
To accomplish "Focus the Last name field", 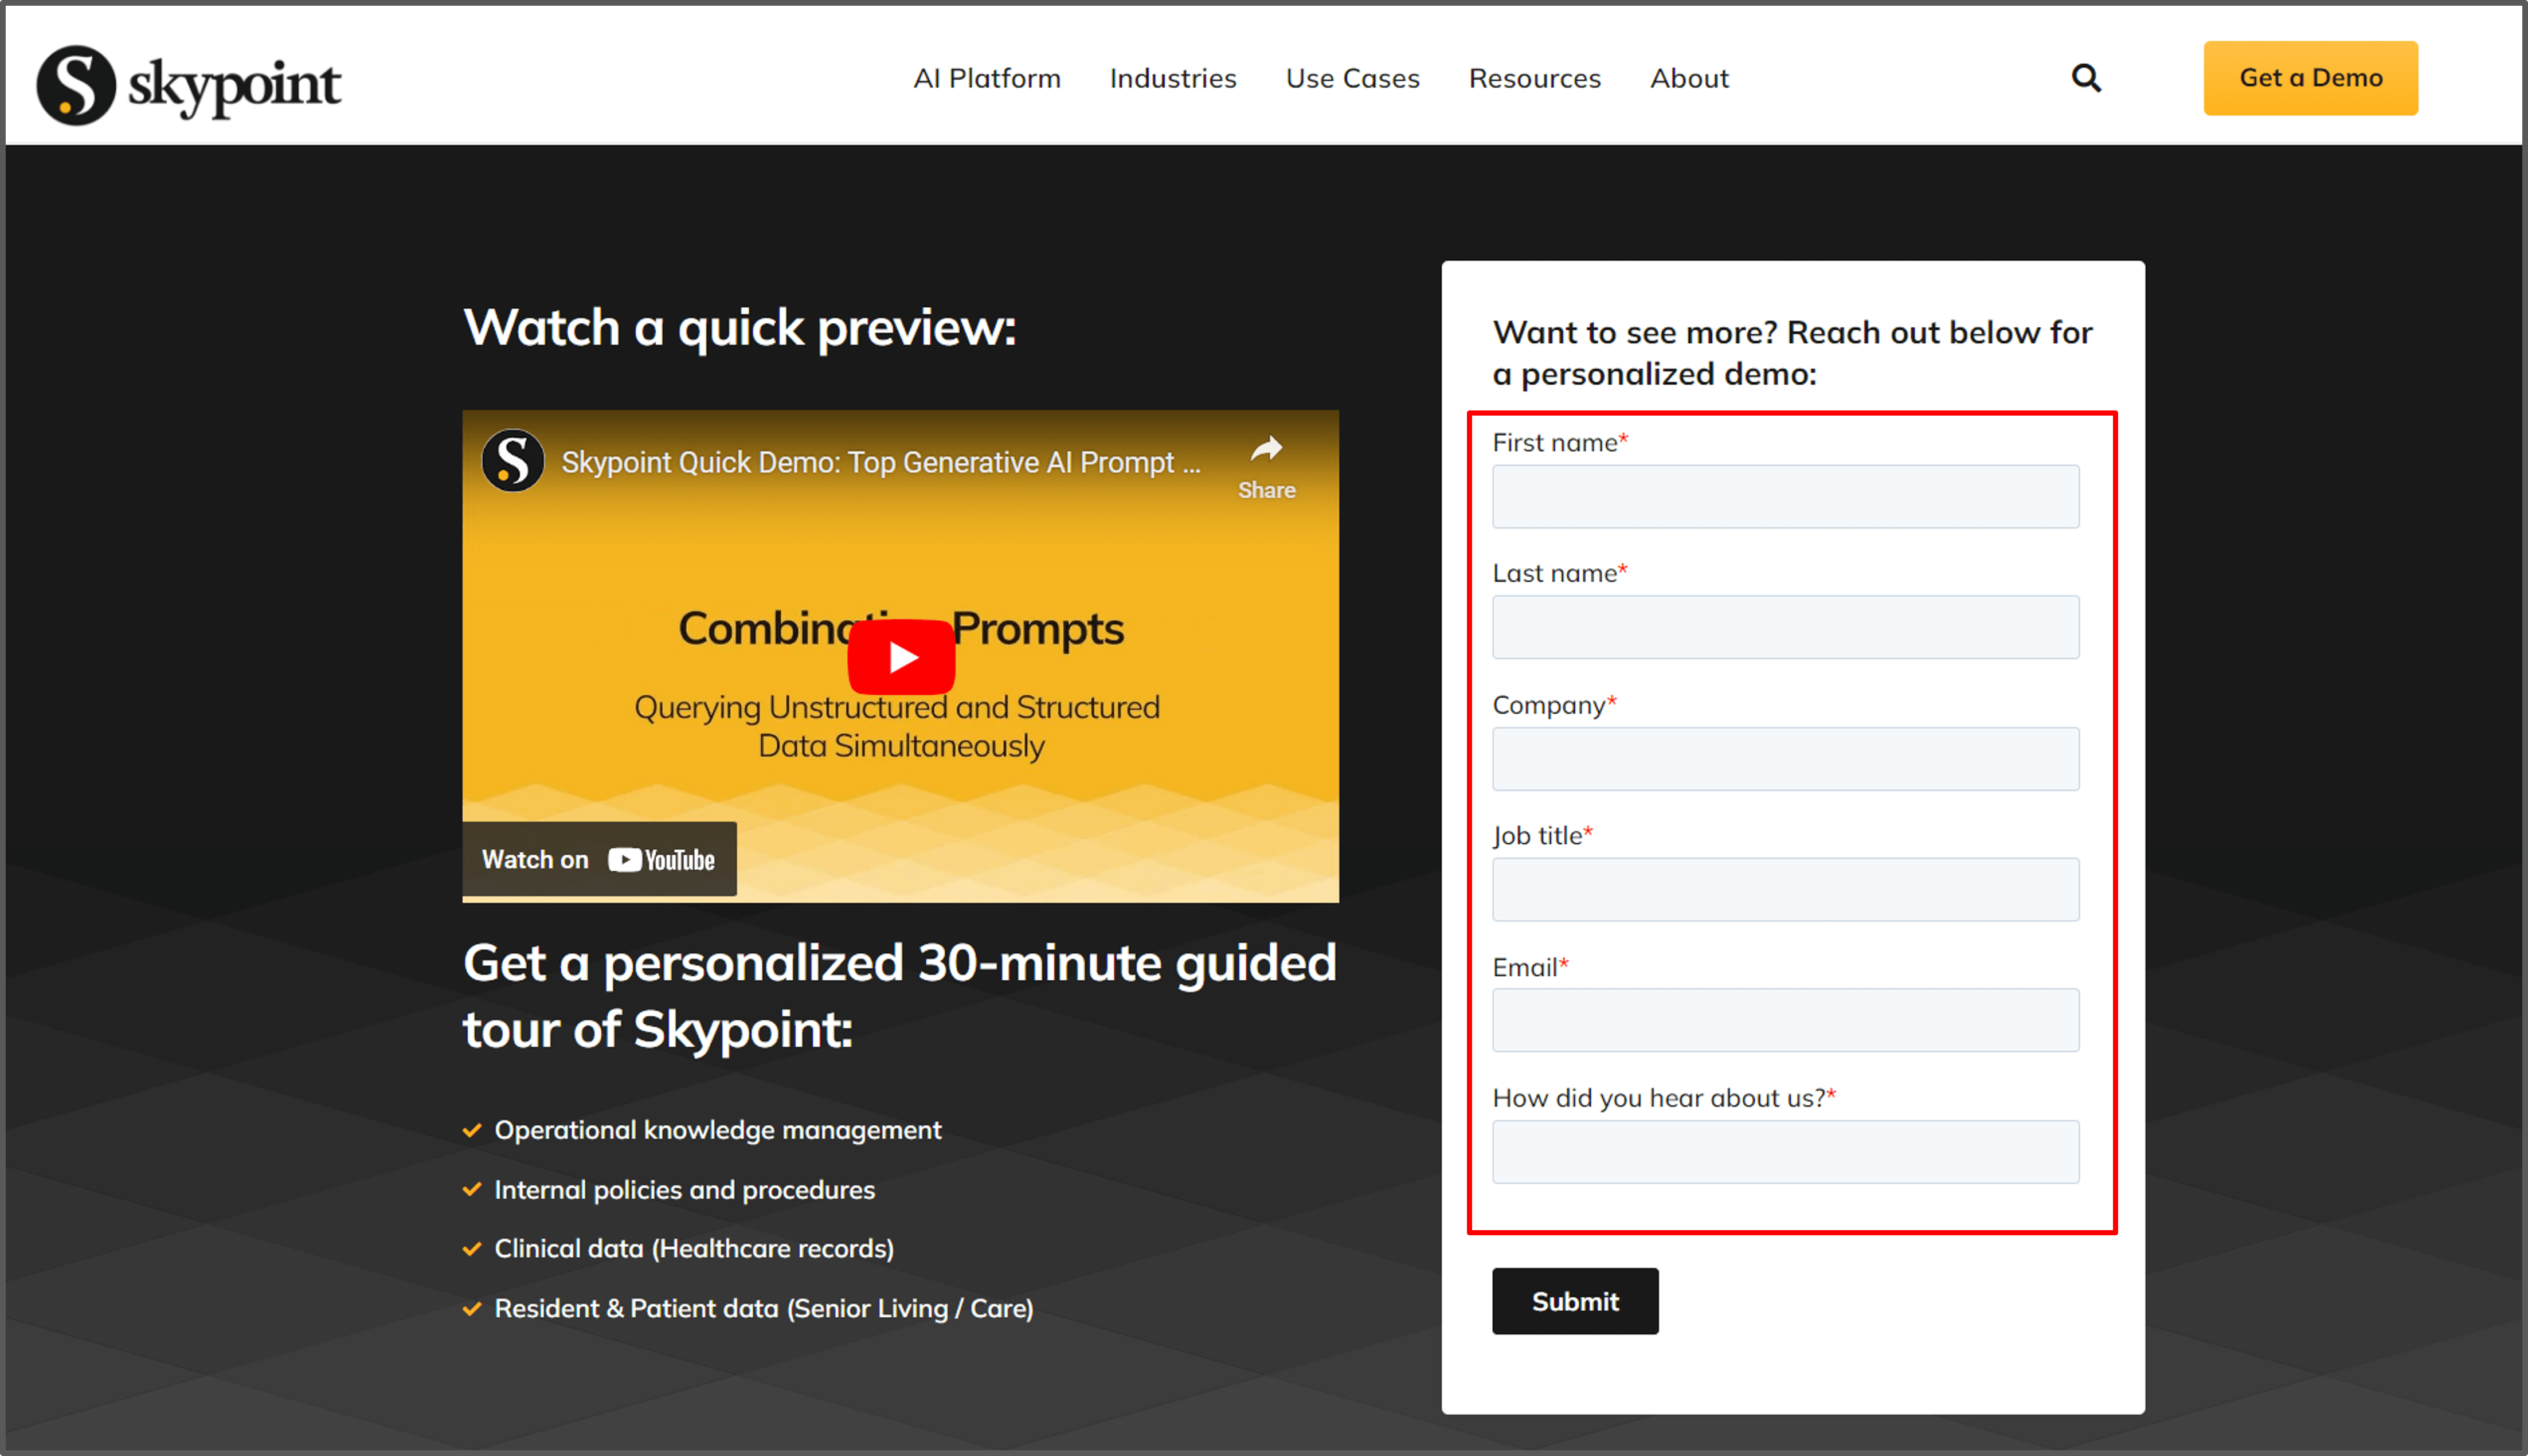I will click(x=1785, y=627).
